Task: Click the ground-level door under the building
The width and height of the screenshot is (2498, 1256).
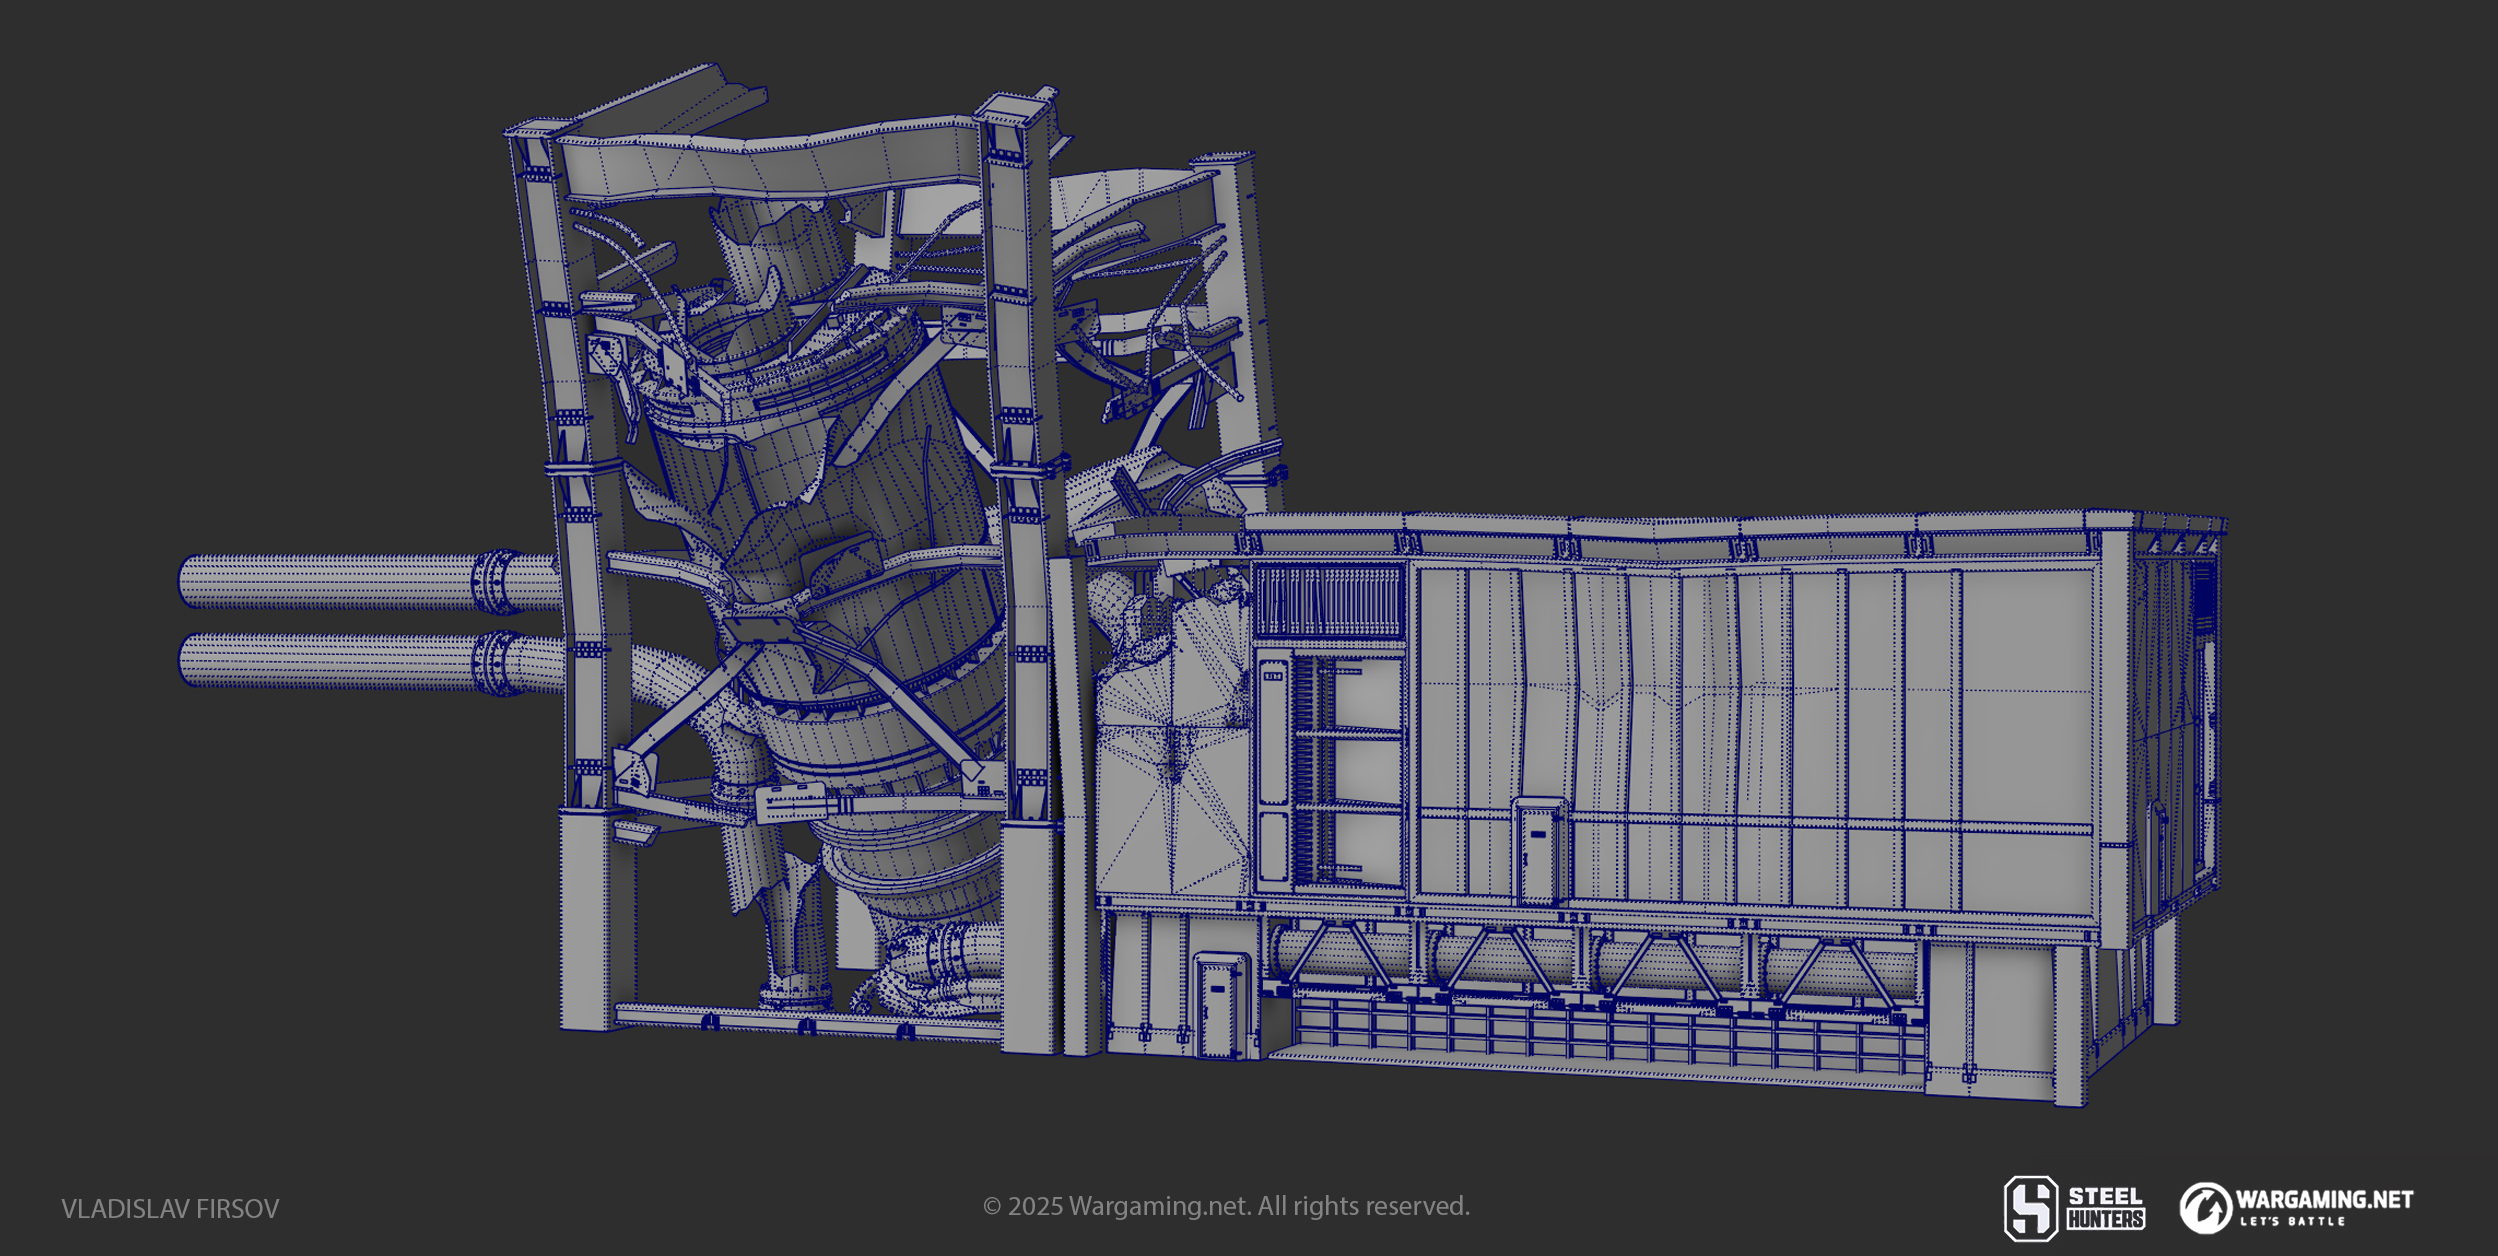Action: pos(1221,1006)
